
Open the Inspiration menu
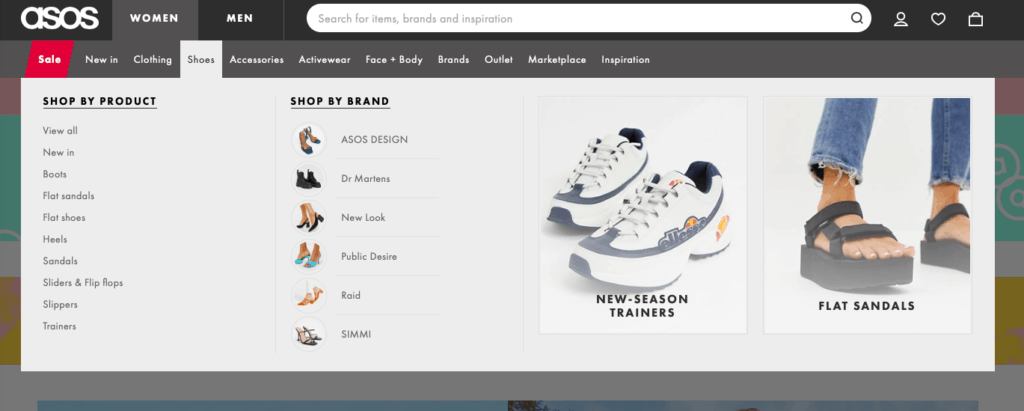(625, 59)
